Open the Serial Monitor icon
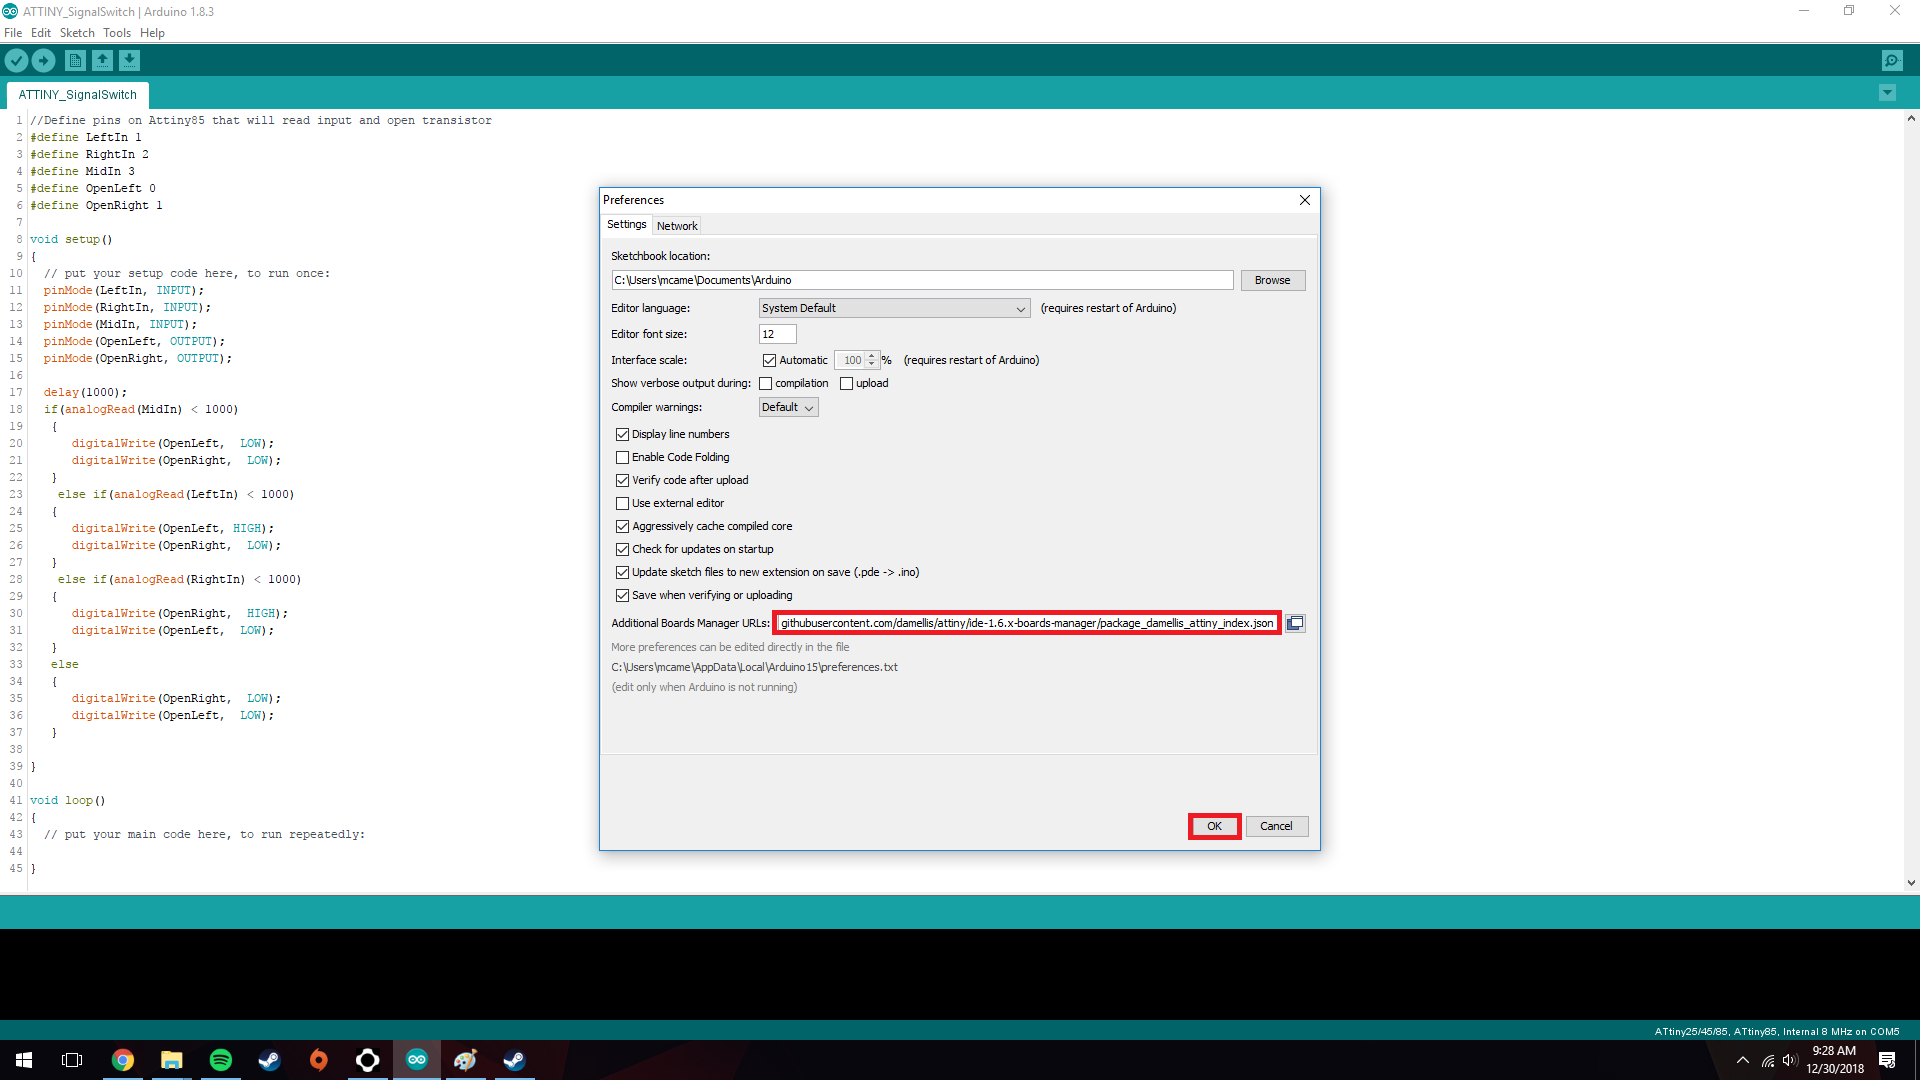Image resolution: width=1920 pixels, height=1080 pixels. pyautogui.click(x=1892, y=61)
